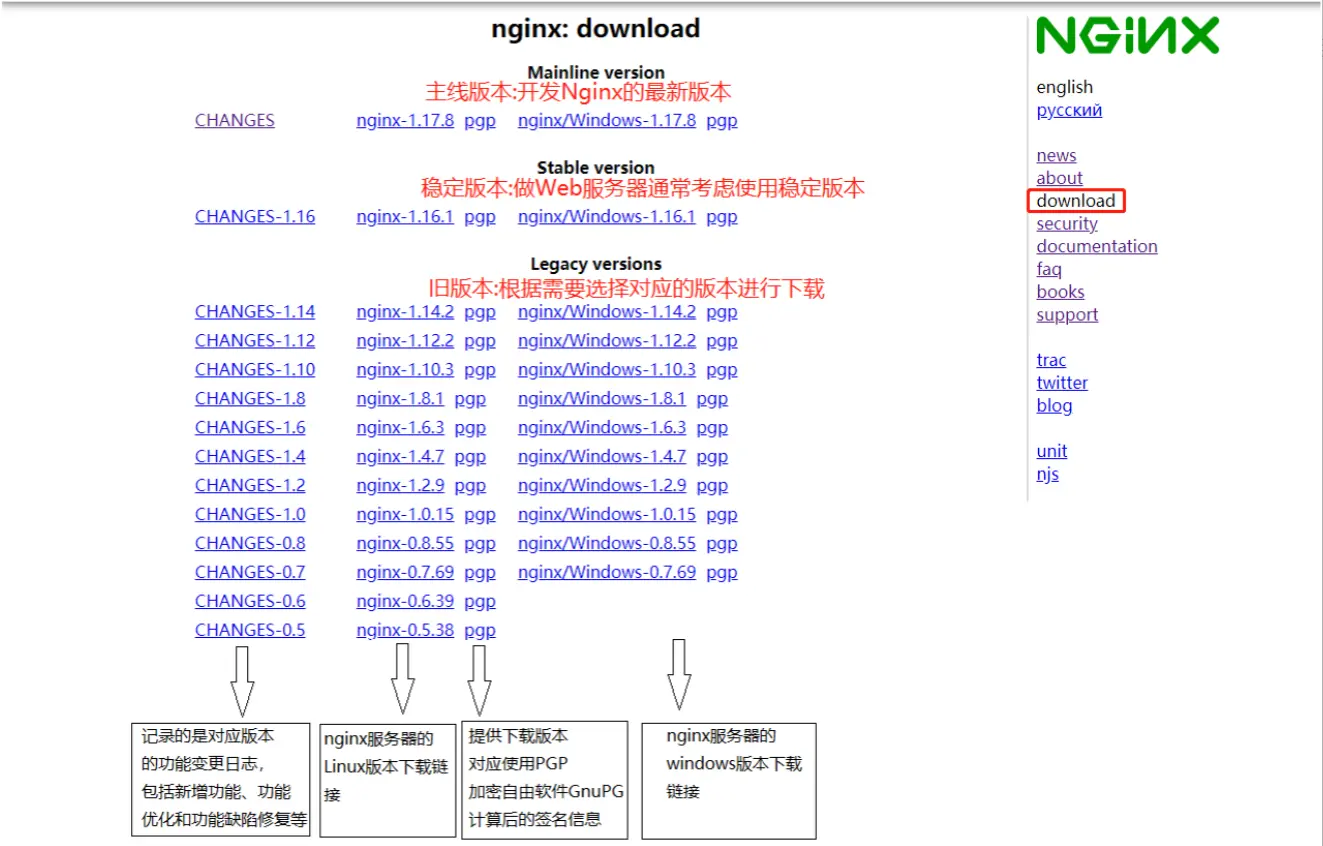Download nginx-1.2.9 source
Screen dimensions: 1323x846
click(x=400, y=485)
